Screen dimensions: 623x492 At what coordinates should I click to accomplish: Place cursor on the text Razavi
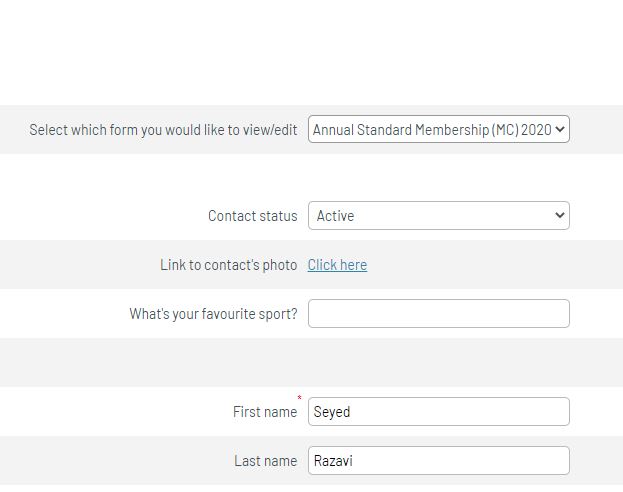pos(333,461)
